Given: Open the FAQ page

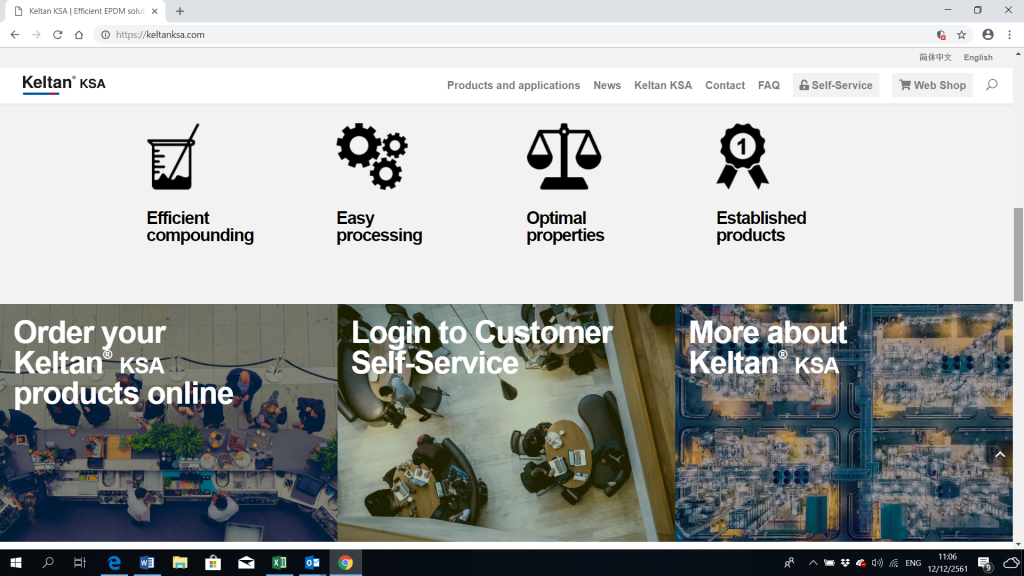Looking at the screenshot, I should [x=769, y=85].
